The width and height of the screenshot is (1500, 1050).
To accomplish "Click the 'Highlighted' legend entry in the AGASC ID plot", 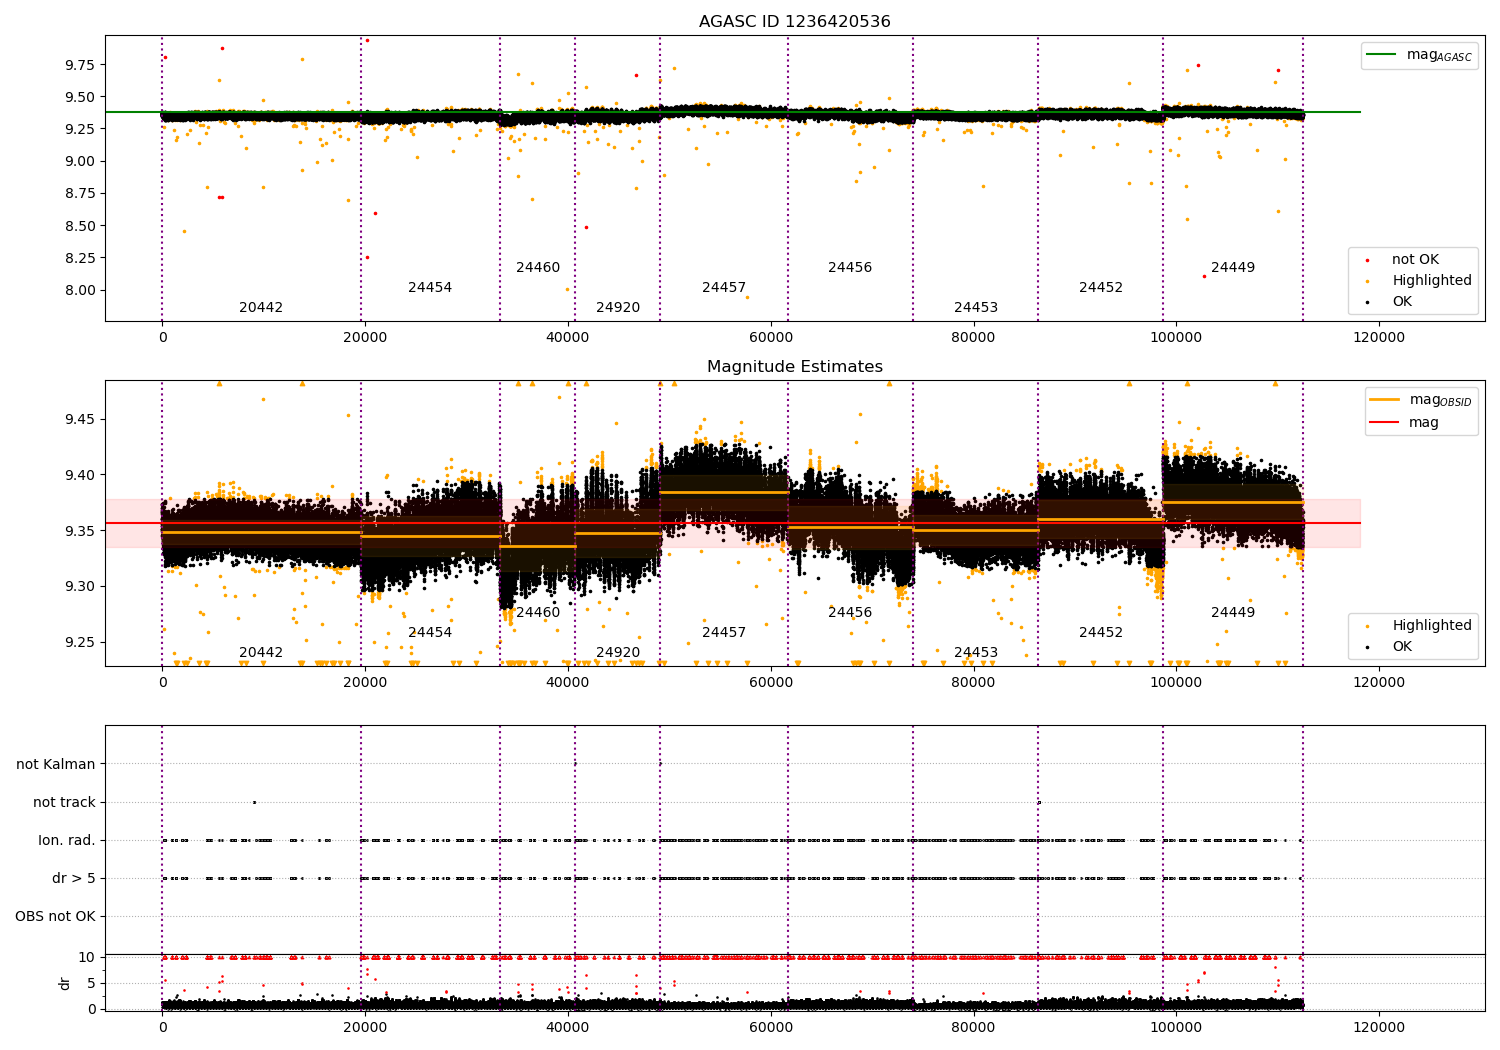I will coord(1432,281).
